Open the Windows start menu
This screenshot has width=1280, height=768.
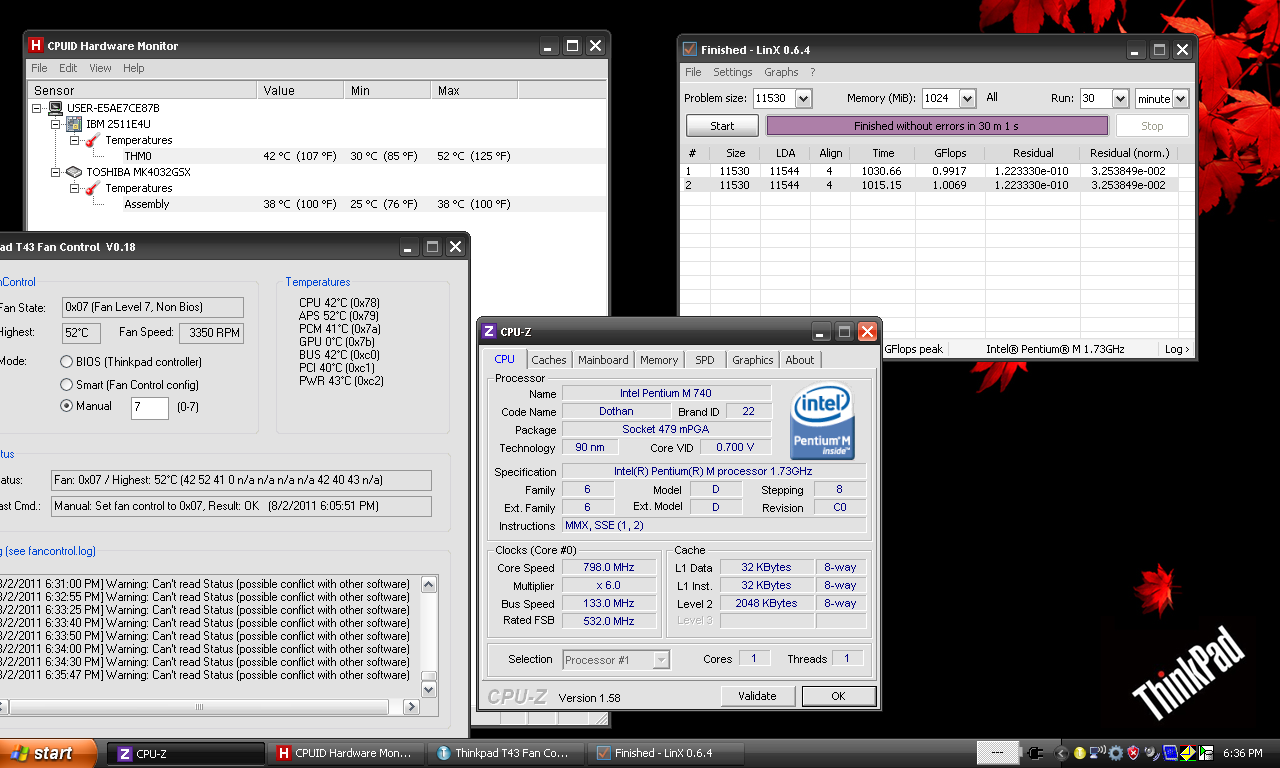coord(50,753)
